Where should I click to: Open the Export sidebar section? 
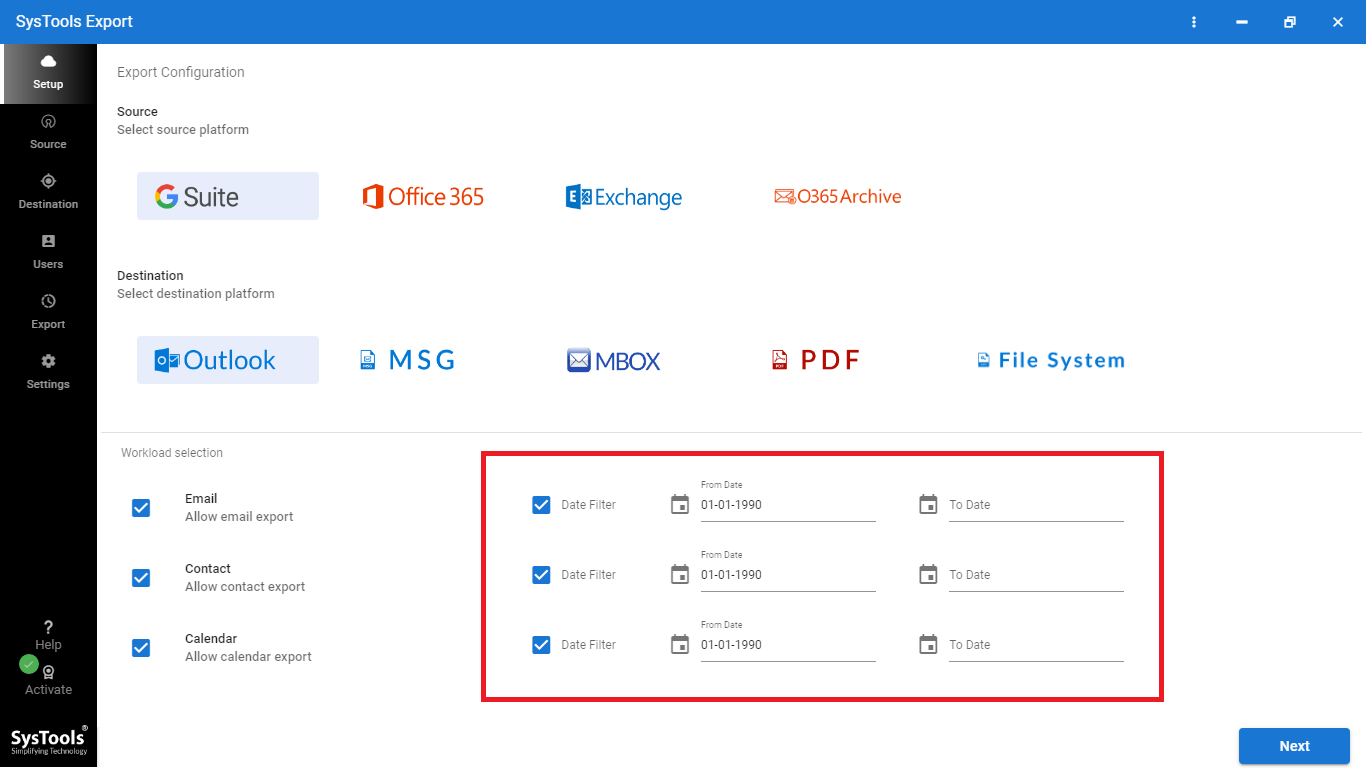tap(48, 312)
